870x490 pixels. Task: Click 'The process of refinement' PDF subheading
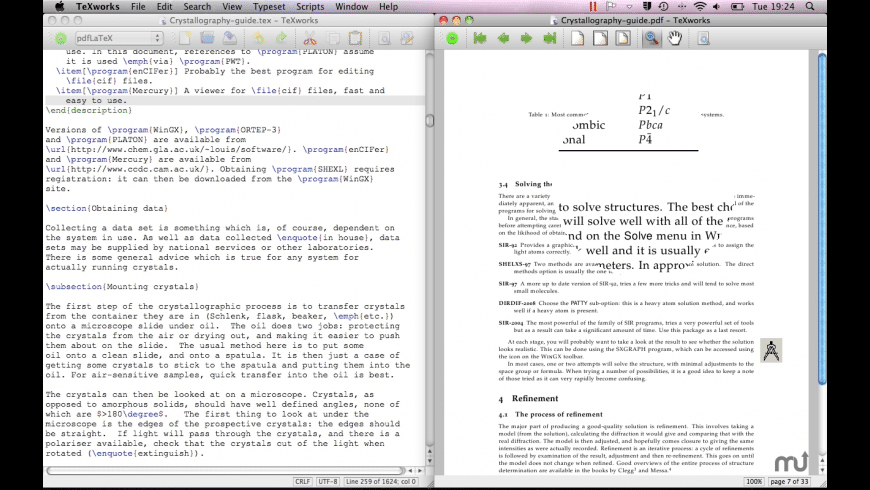558,414
